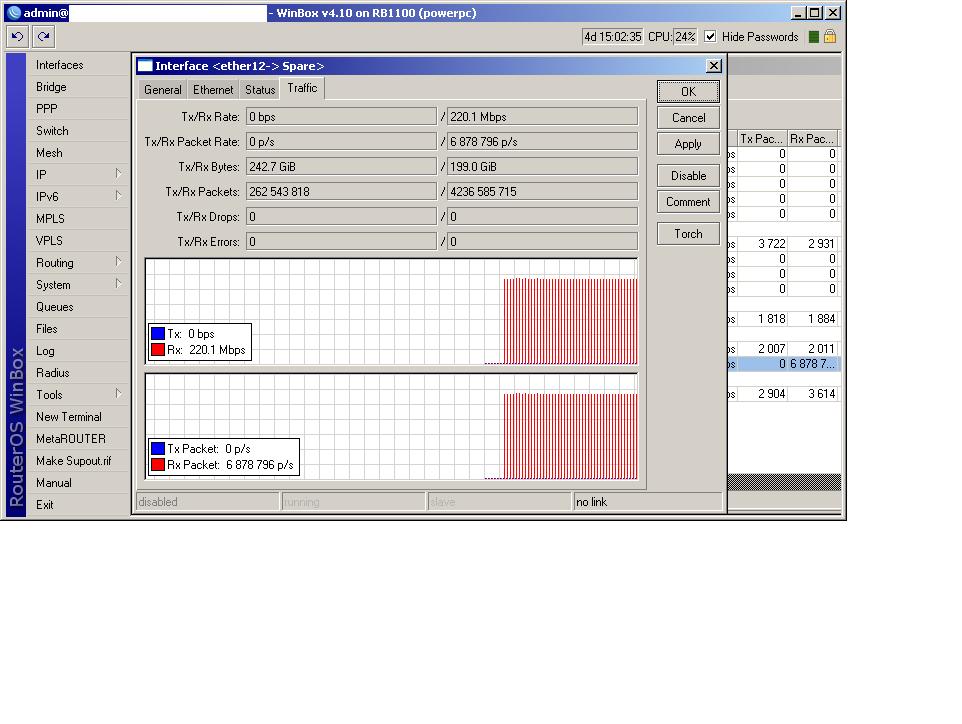The height and width of the screenshot is (724, 962).
Task: Click the Rx Bytes field 199.0 GiB
Action: pyautogui.click(x=542, y=166)
